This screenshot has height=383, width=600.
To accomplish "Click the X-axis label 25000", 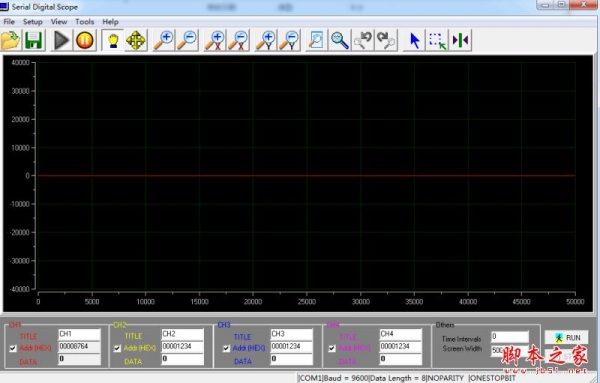I will tap(307, 302).
